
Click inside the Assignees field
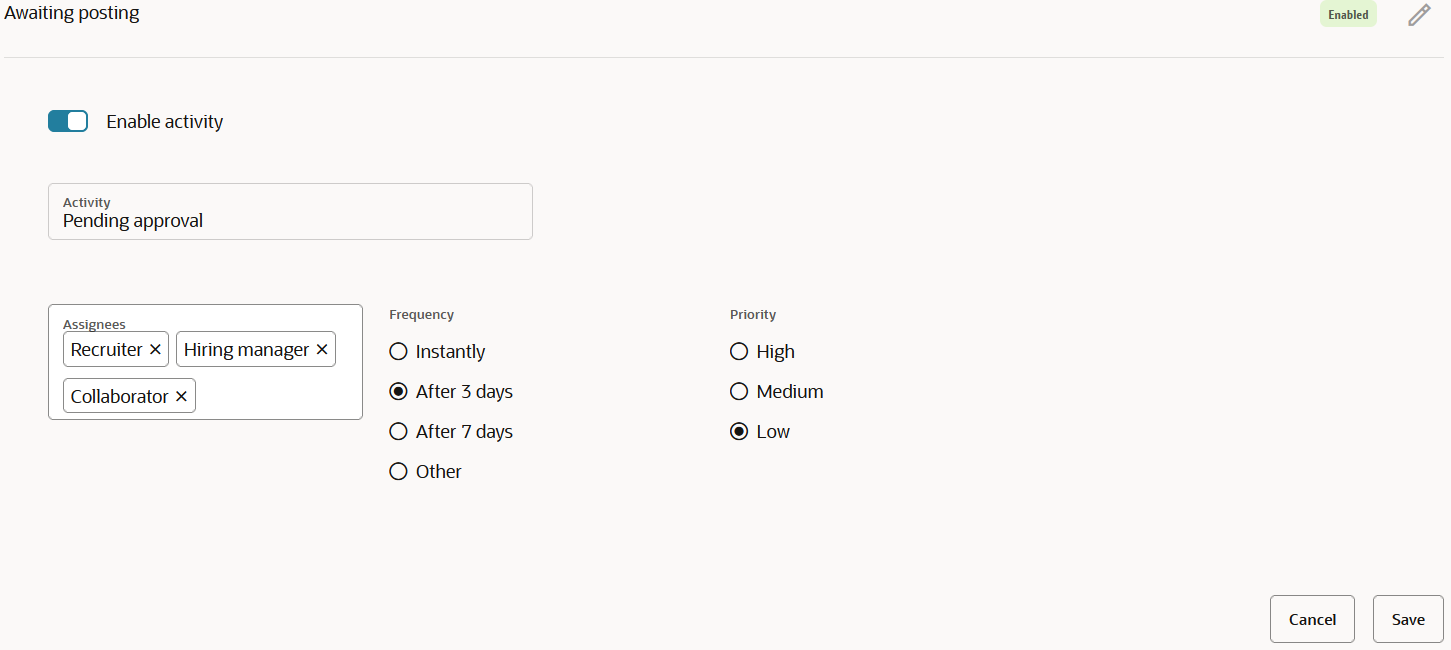275,397
